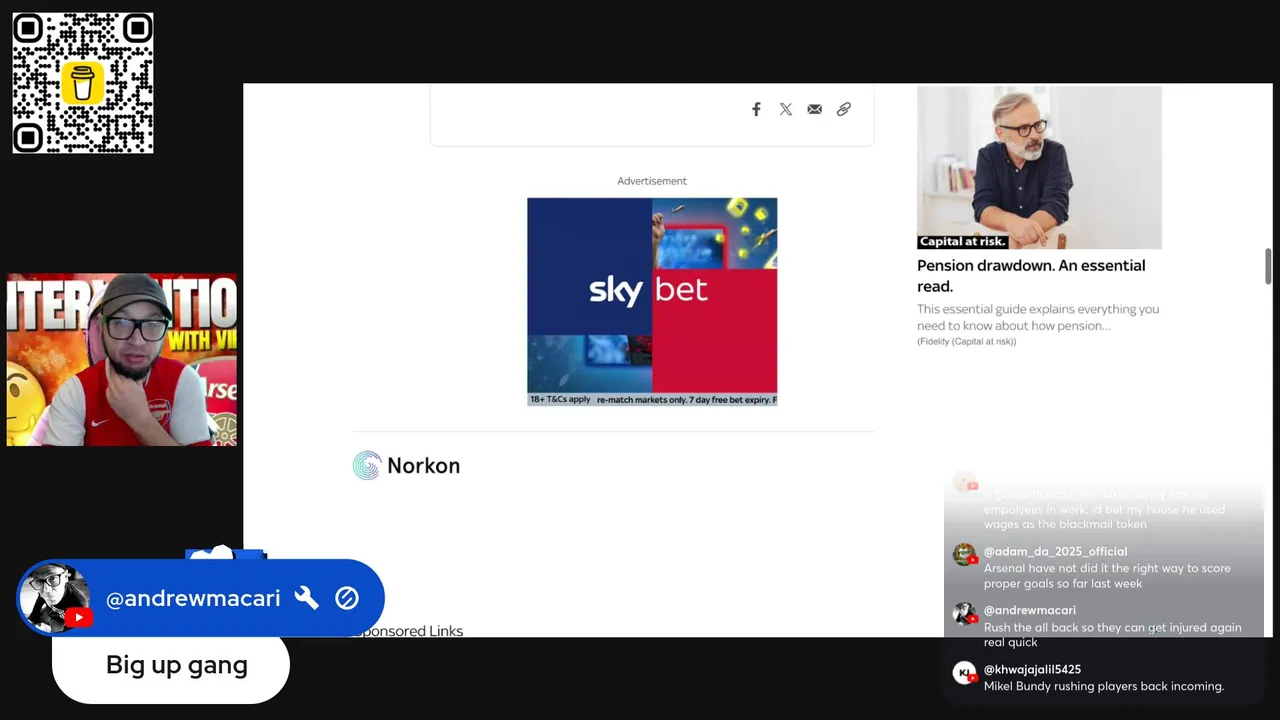Click the 'Mikel Bundy rushing players back' message
The height and width of the screenshot is (720, 1280).
click(1104, 686)
